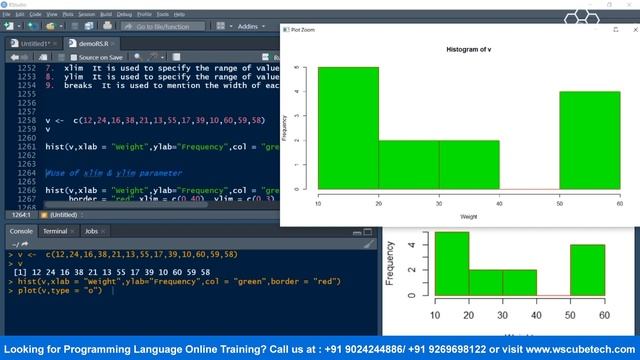Open the Edit menu

(20, 14)
